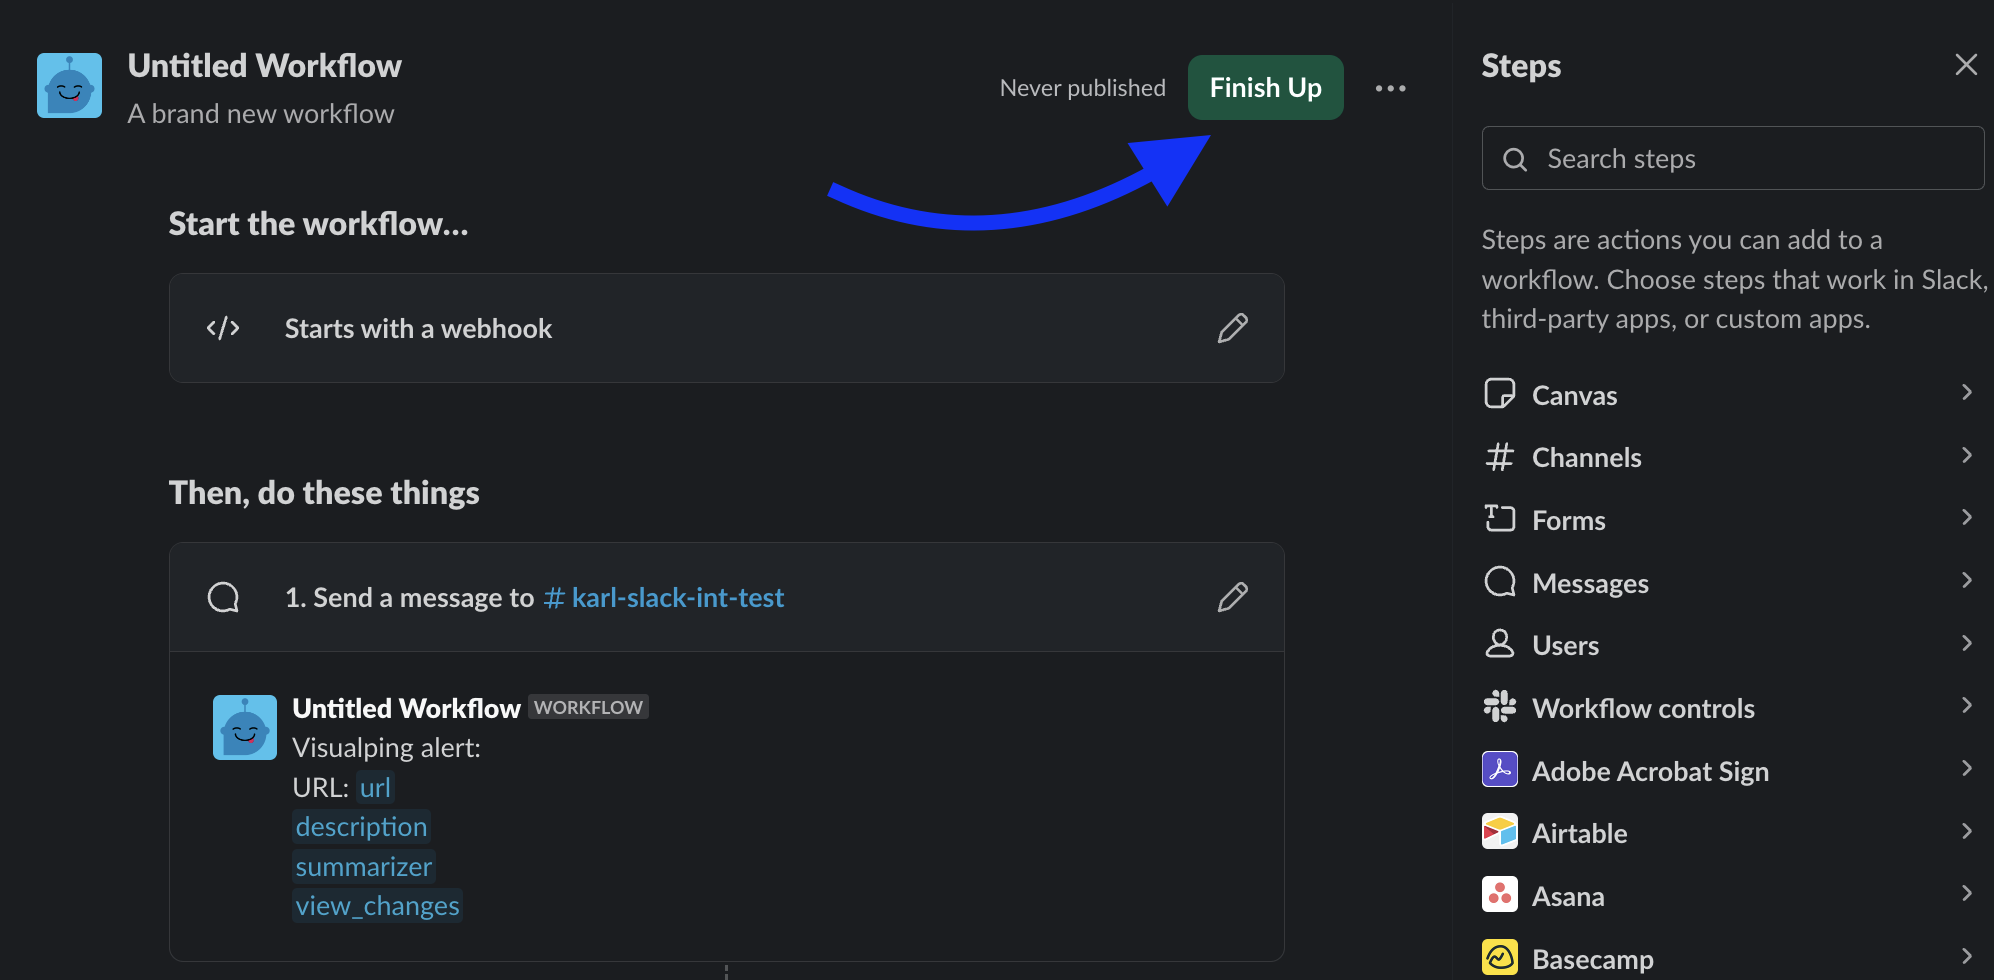The height and width of the screenshot is (980, 1994).
Task: Expand the Channels steps chevron
Action: point(1966,455)
